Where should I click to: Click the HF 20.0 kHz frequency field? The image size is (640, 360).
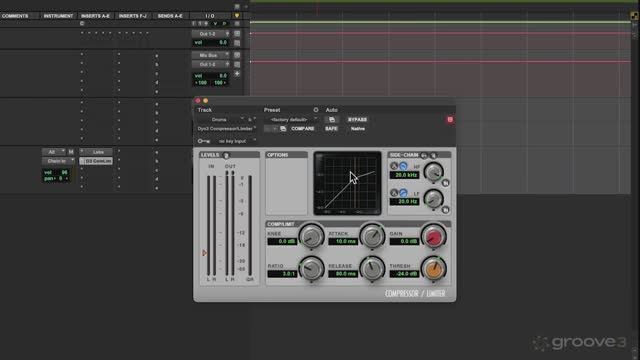pyautogui.click(x=404, y=175)
